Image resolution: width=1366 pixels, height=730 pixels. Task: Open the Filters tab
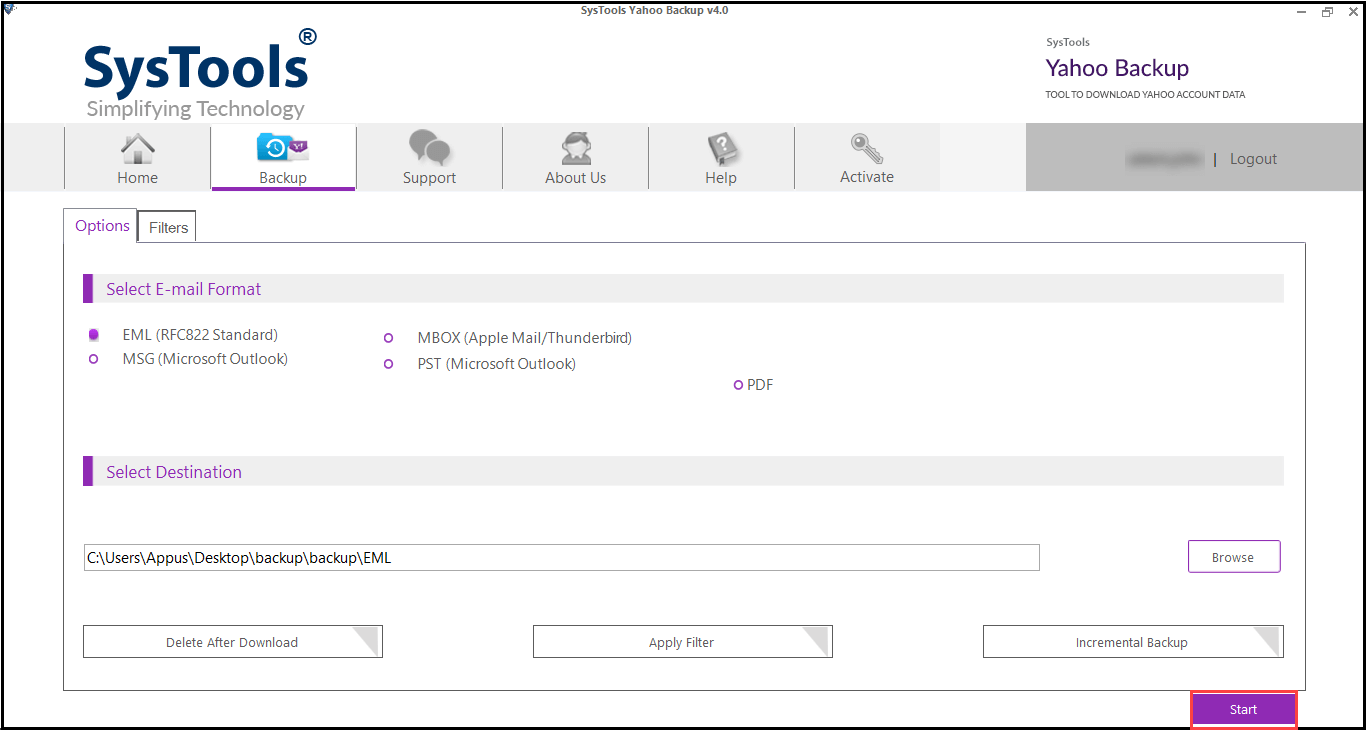pyautogui.click(x=168, y=228)
